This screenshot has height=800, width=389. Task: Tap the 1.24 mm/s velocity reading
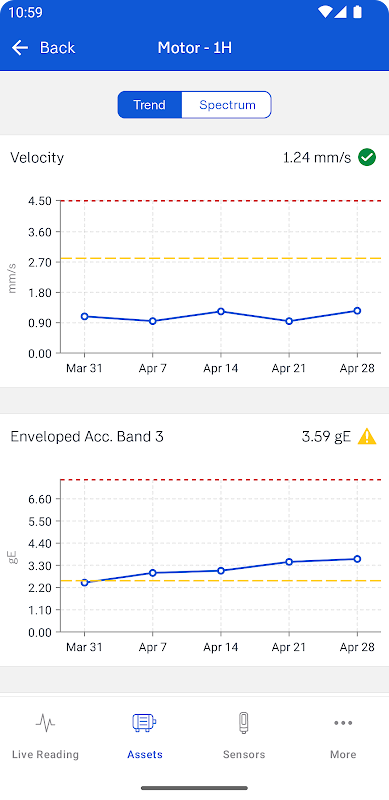[x=317, y=158]
